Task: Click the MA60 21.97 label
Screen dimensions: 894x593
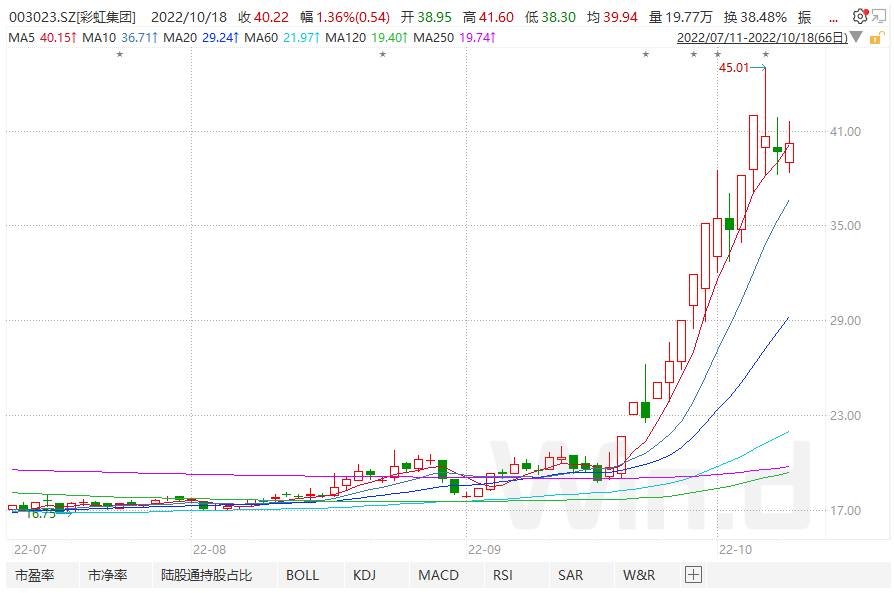Action: (x=282, y=38)
